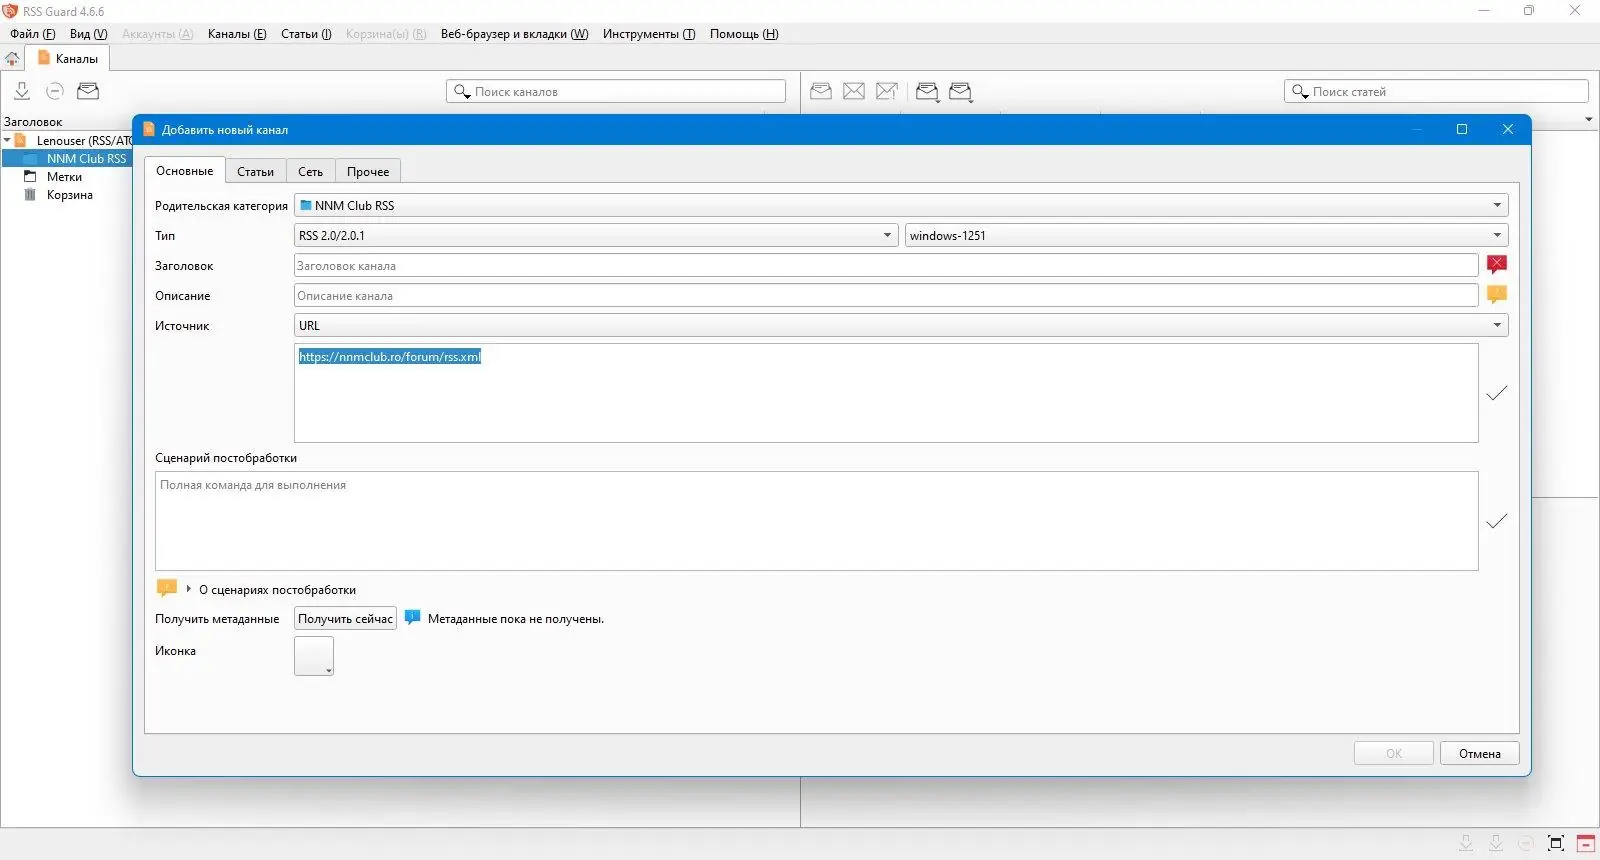Switch to the Прочее tab in dialog
1600x860 pixels.
tap(368, 172)
